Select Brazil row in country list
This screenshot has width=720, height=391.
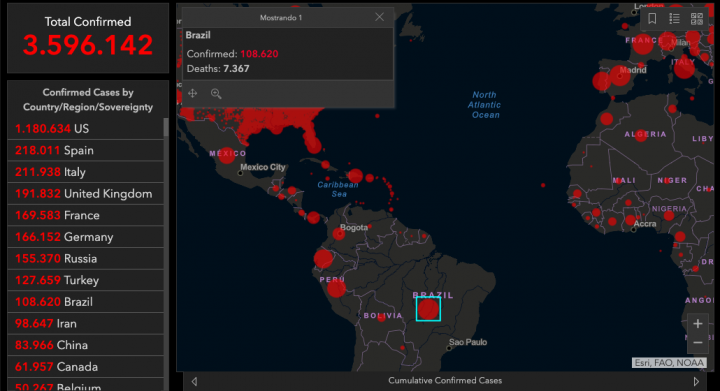[85, 302]
